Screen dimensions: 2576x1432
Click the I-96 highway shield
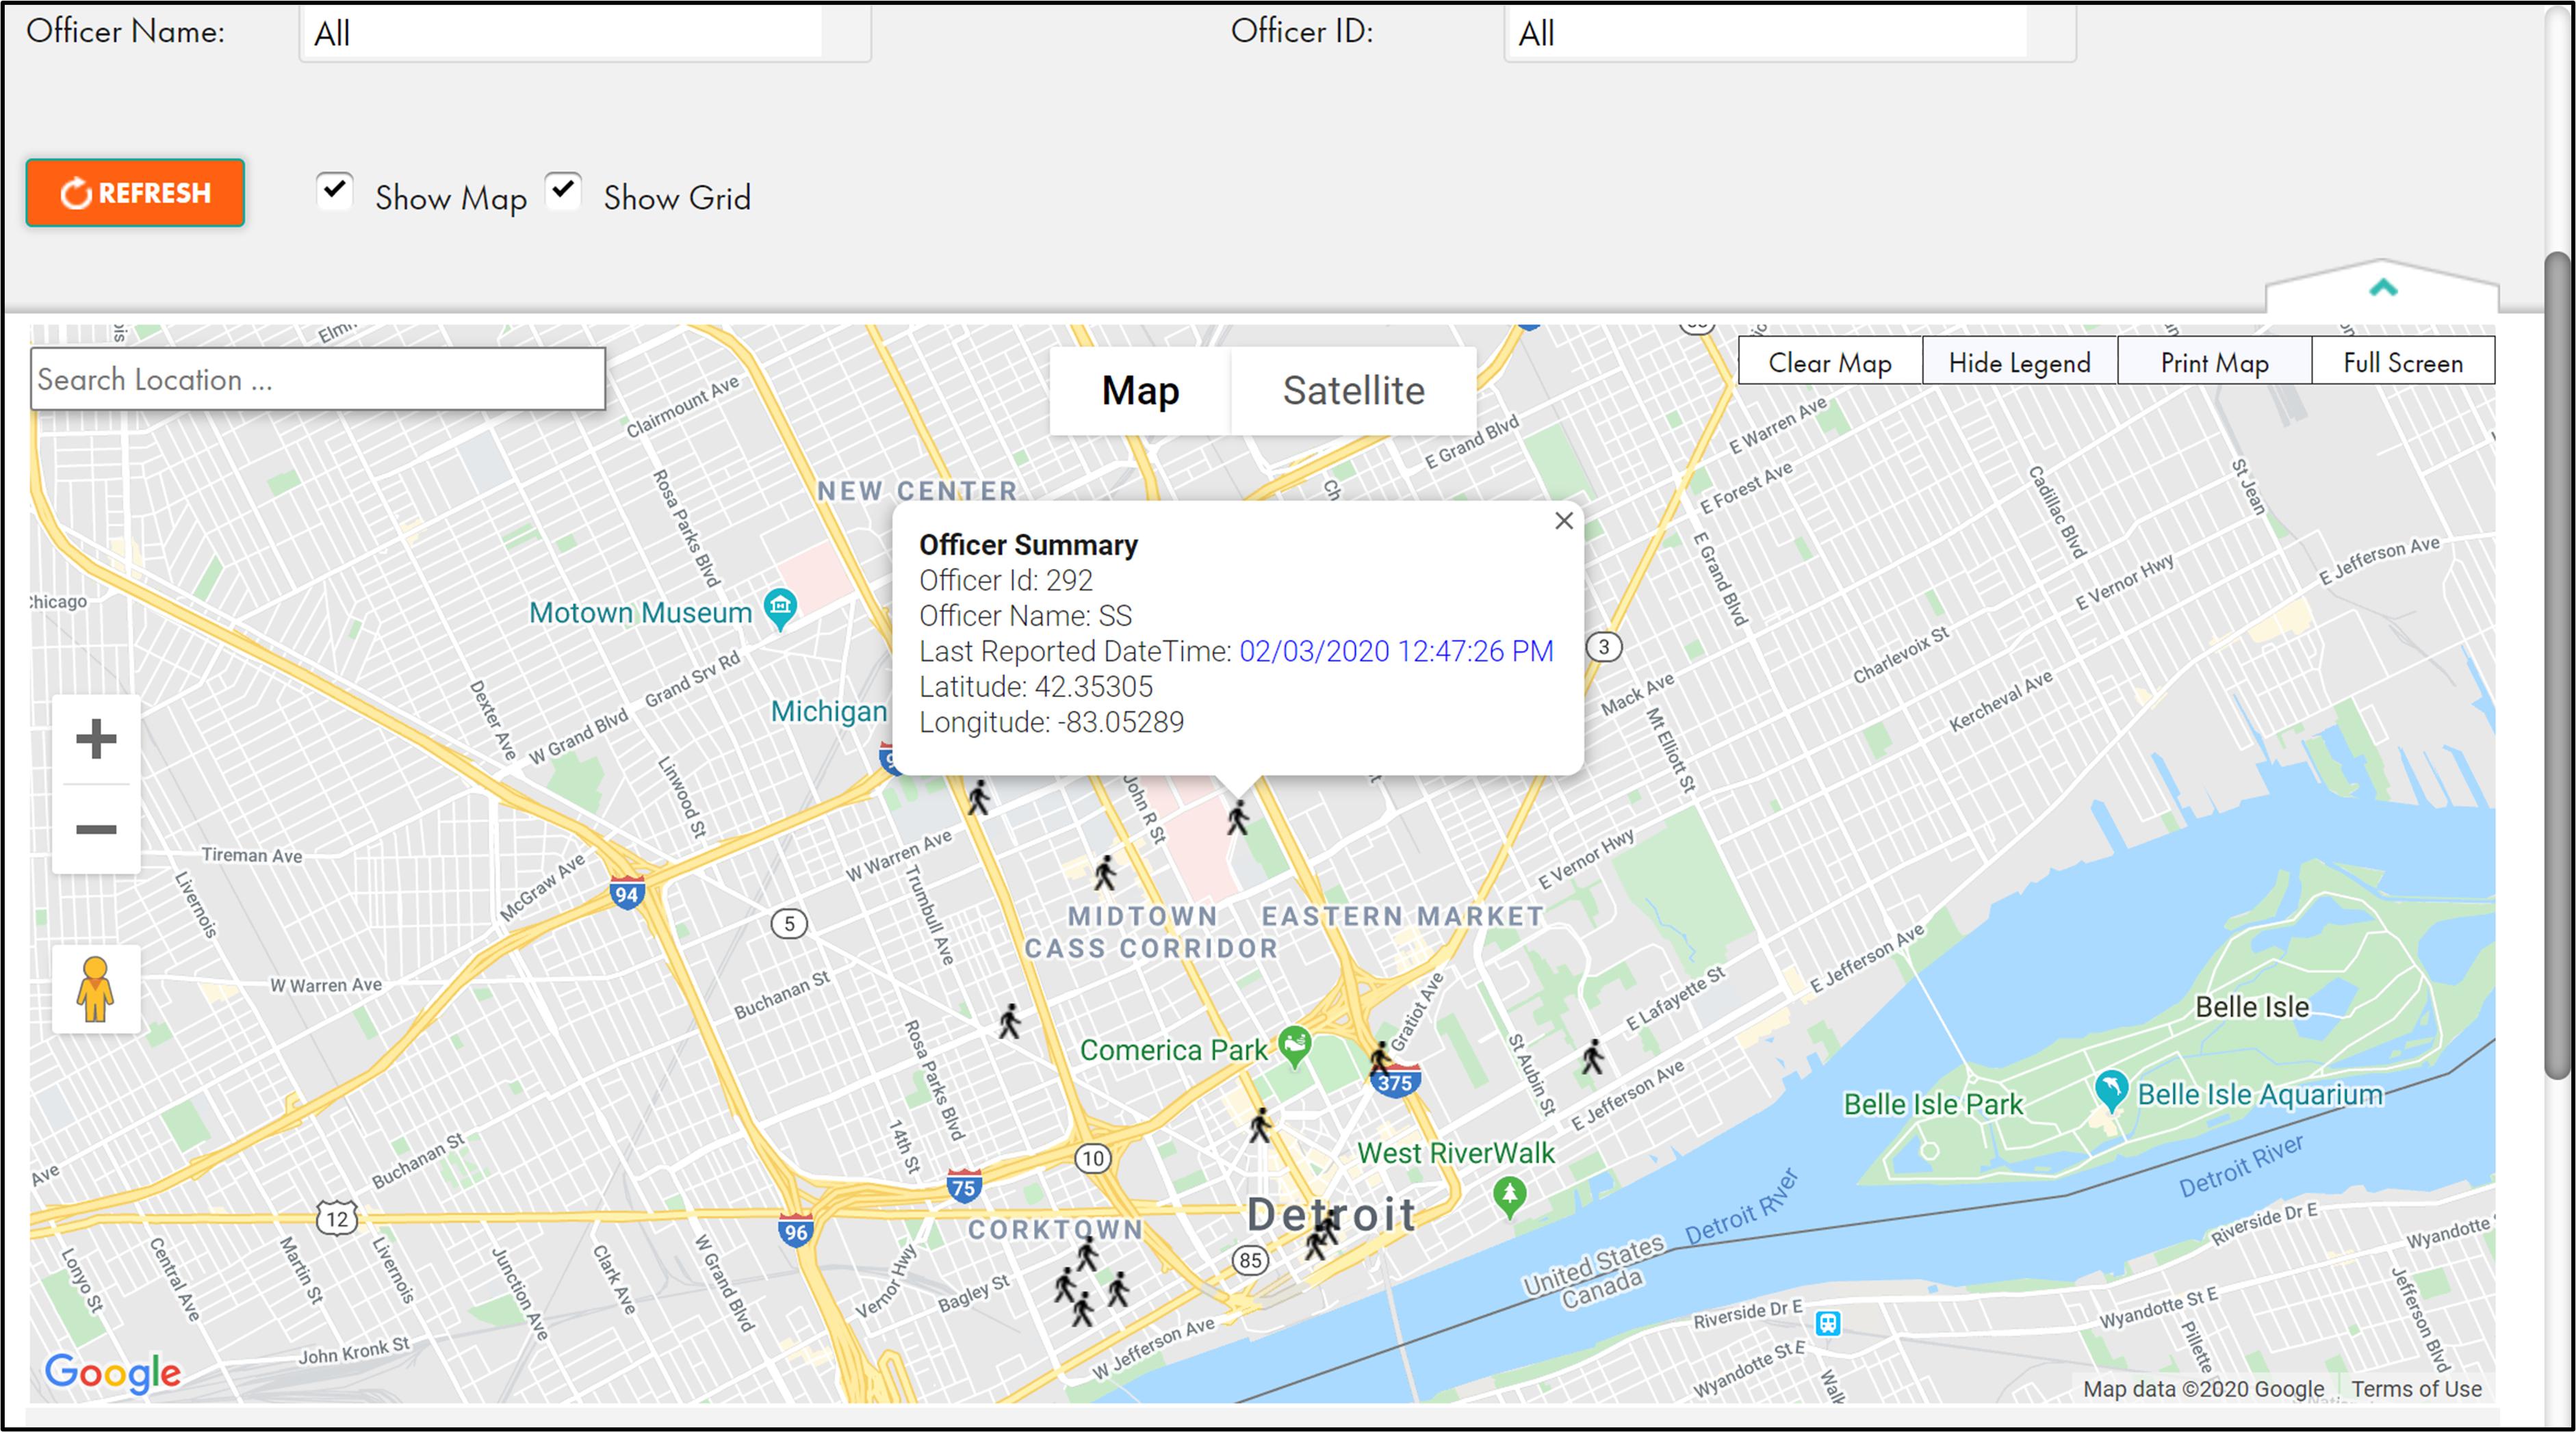coord(796,1231)
